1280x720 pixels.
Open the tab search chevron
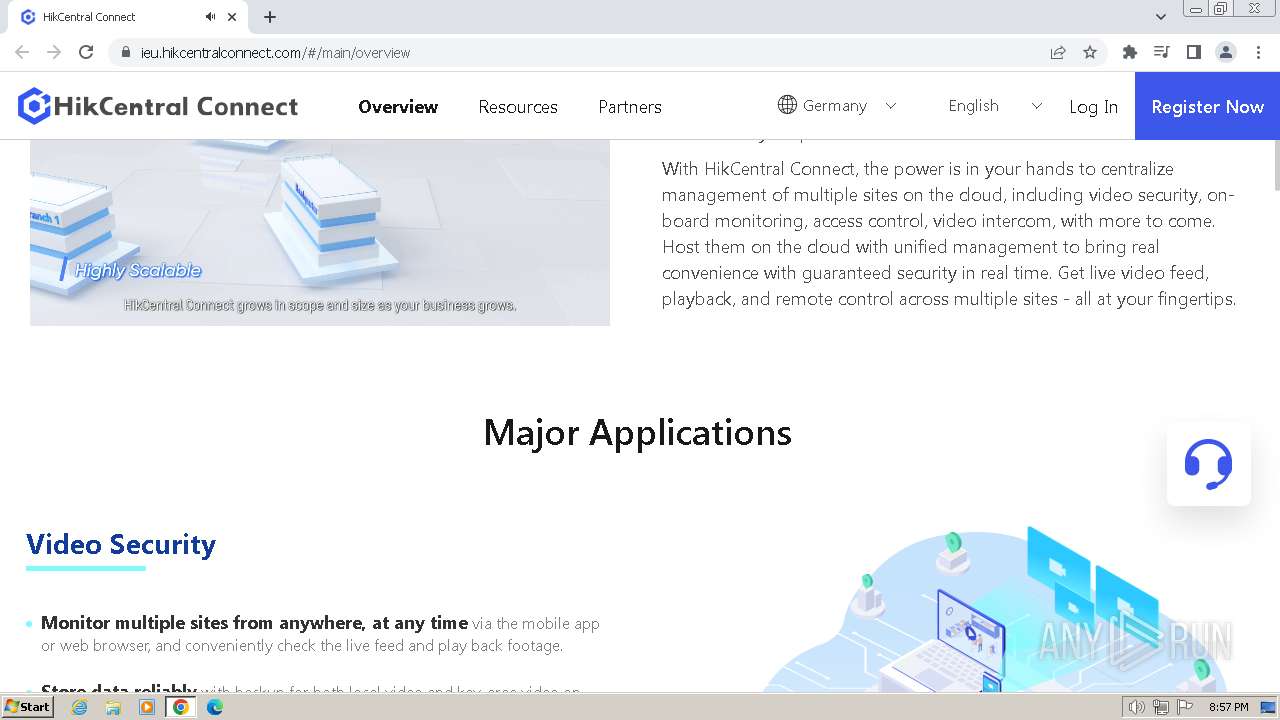tap(1161, 17)
